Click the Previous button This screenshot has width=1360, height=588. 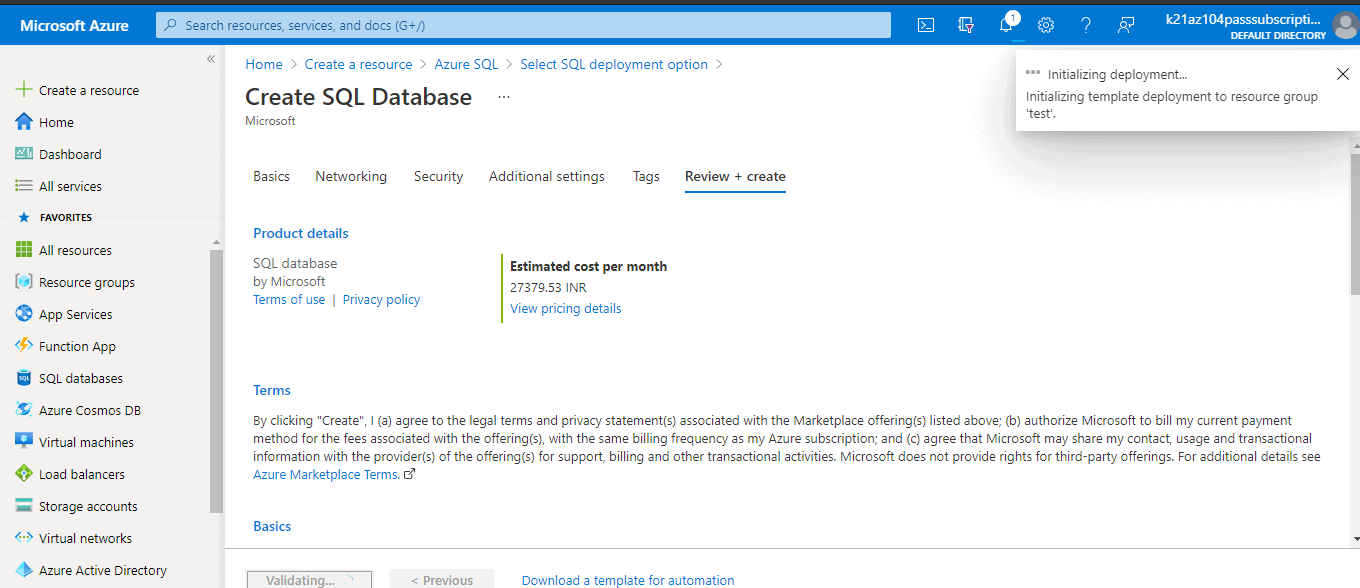[x=441, y=579]
